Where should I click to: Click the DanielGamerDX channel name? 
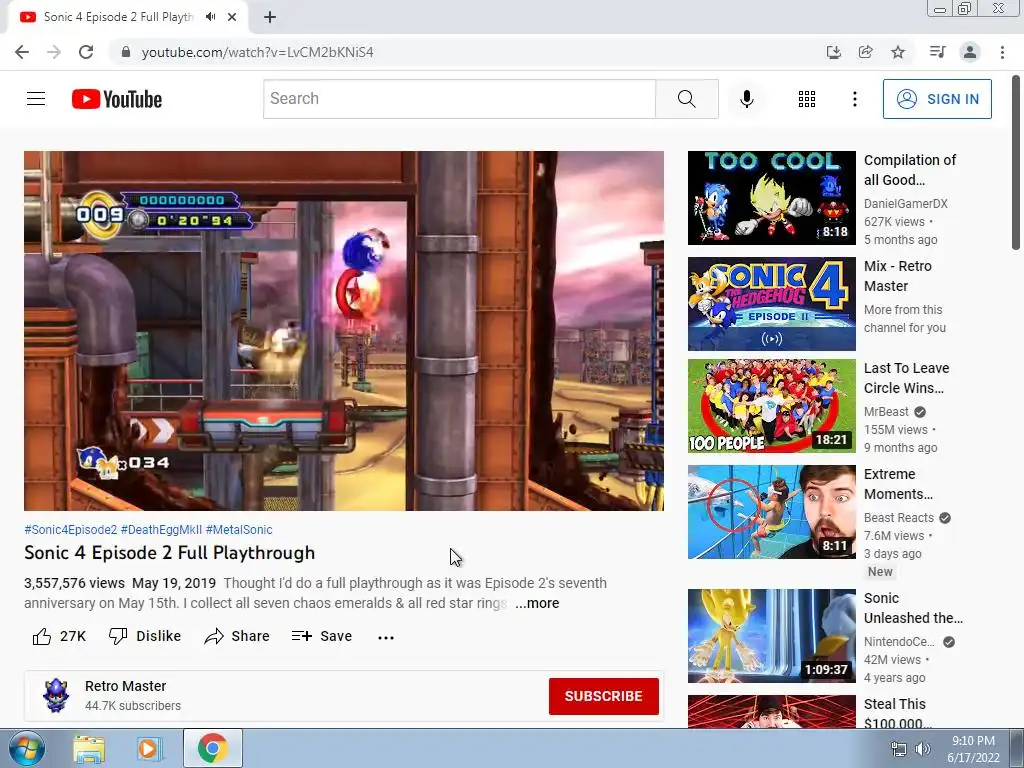pyautogui.click(x=905, y=204)
